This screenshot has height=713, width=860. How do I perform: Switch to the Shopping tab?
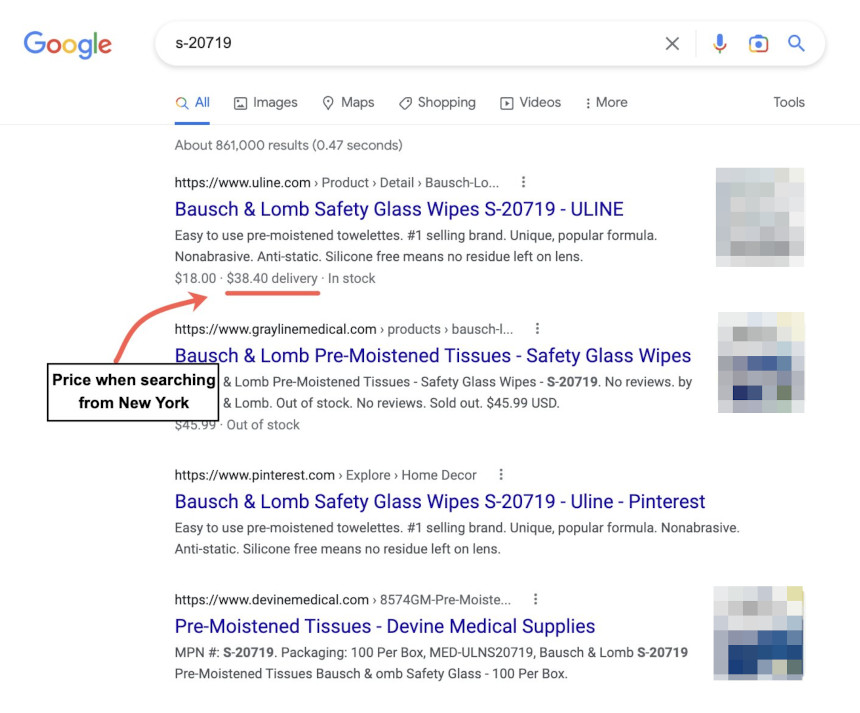point(437,102)
